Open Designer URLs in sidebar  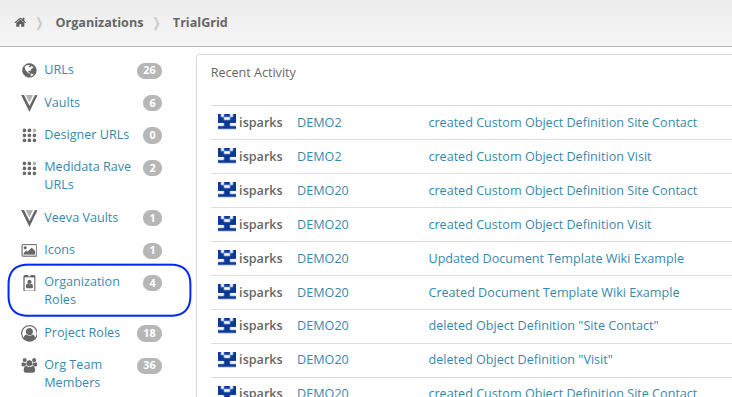click(87, 135)
